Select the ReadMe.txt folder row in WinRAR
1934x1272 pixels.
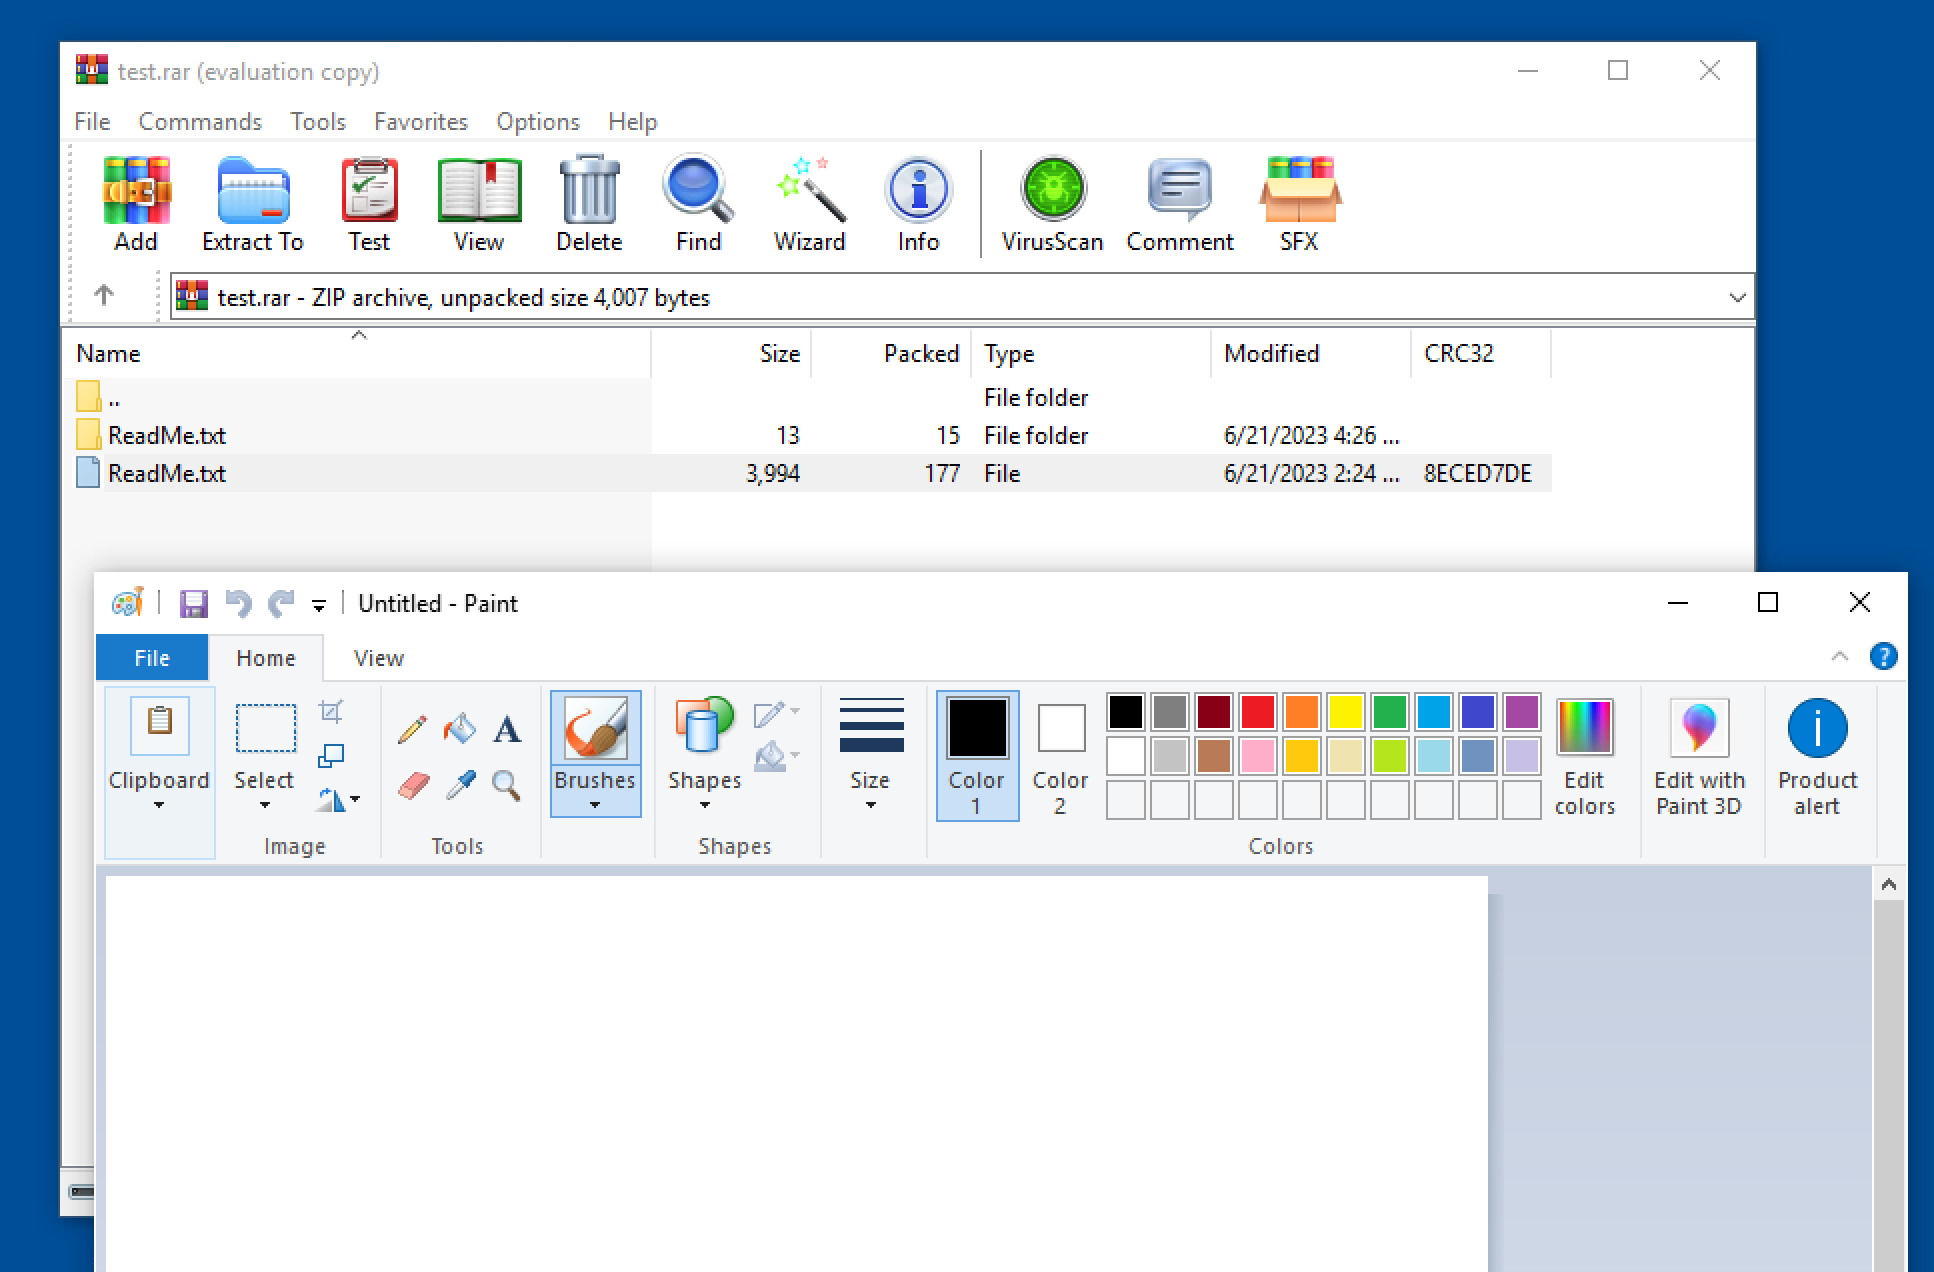point(812,435)
